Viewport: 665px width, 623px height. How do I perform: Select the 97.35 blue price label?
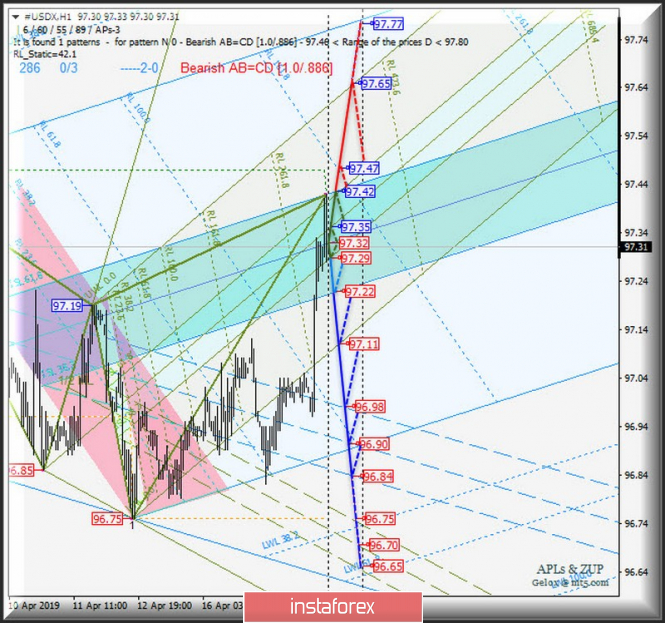pyautogui.click(x=356, y=227)
